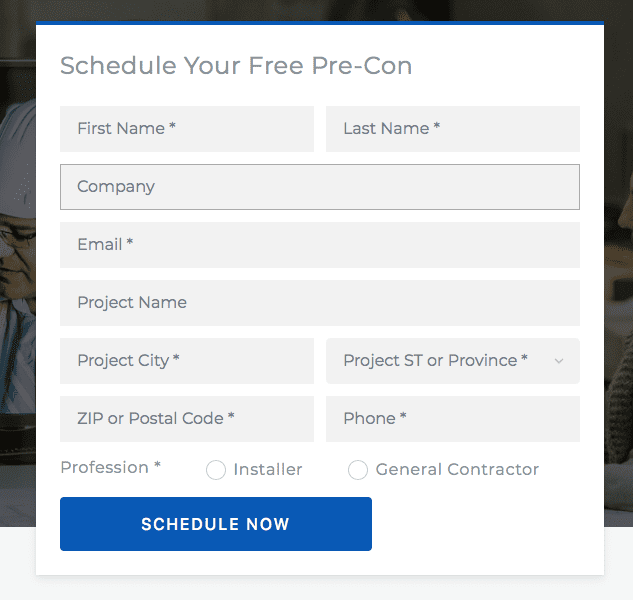Click the Phone input field
The width and height of the screenshot is (633, 600).
[452, 419]
